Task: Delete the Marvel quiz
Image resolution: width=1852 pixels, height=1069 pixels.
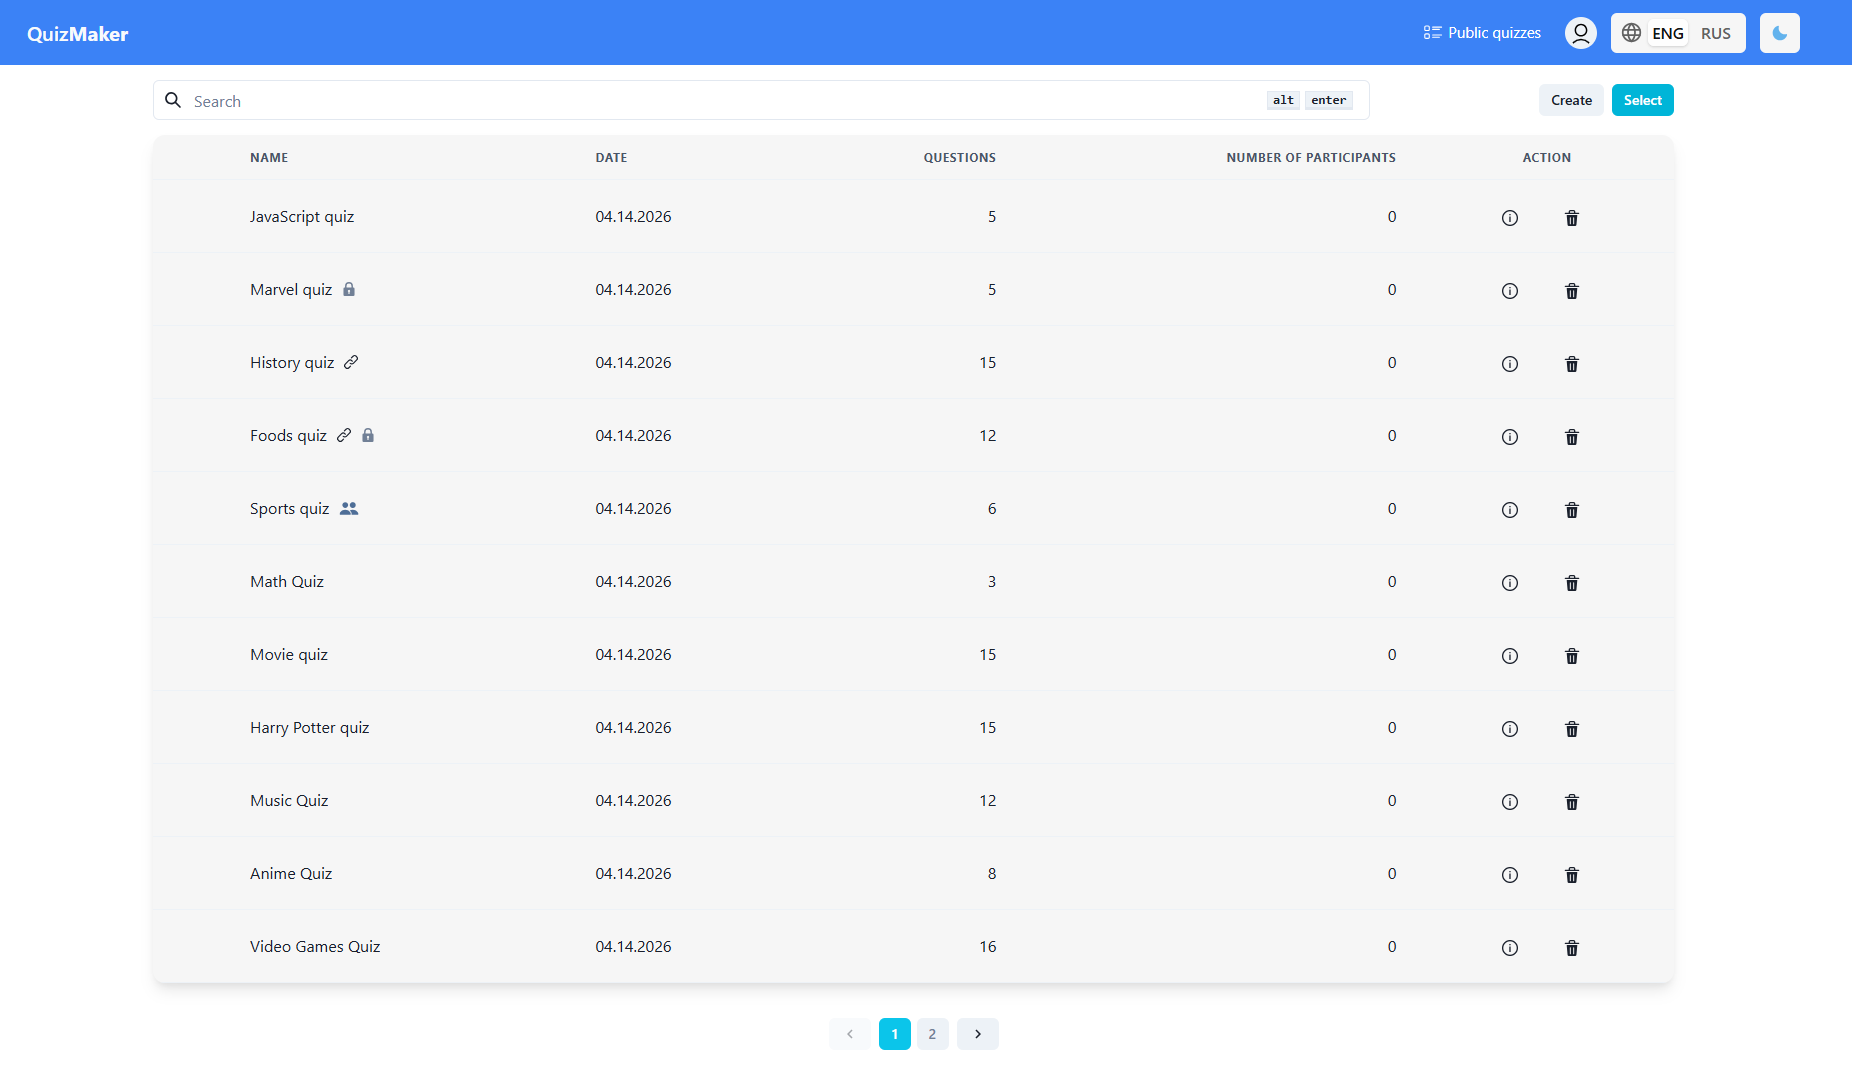Action: click(1571, 291)
